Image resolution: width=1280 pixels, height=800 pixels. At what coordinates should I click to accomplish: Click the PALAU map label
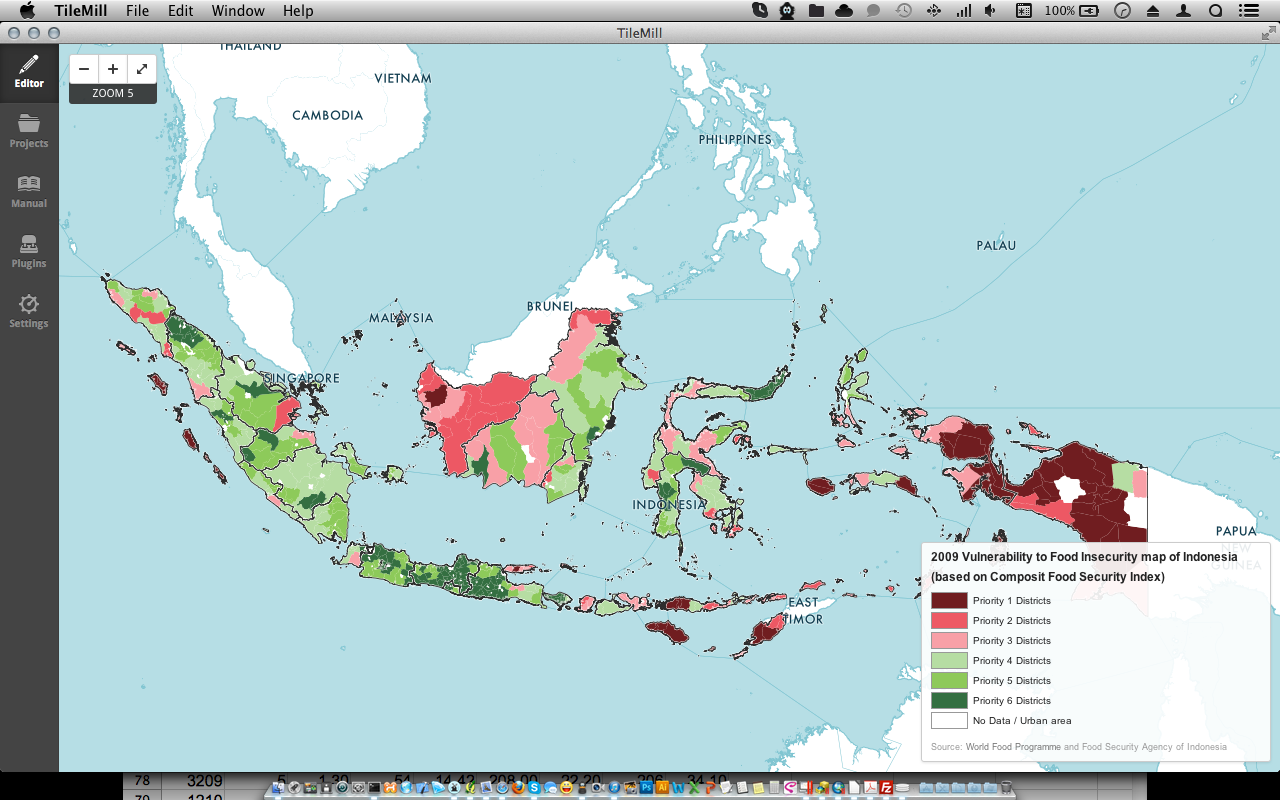996,245
